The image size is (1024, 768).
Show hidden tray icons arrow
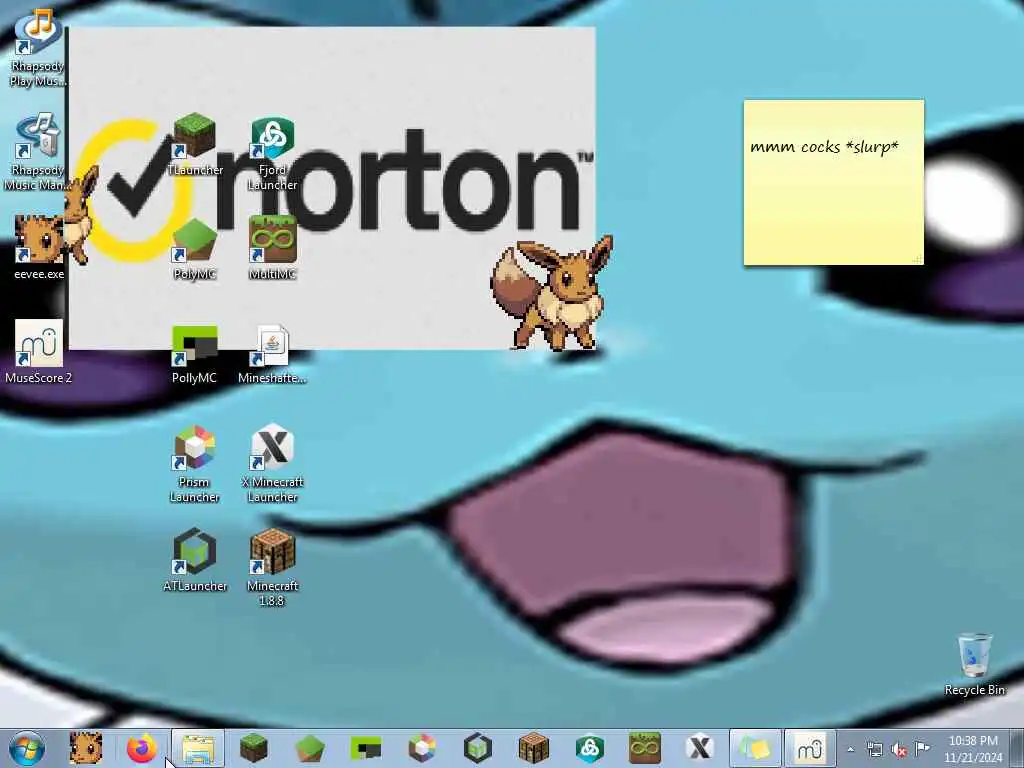tap(850, 749)
